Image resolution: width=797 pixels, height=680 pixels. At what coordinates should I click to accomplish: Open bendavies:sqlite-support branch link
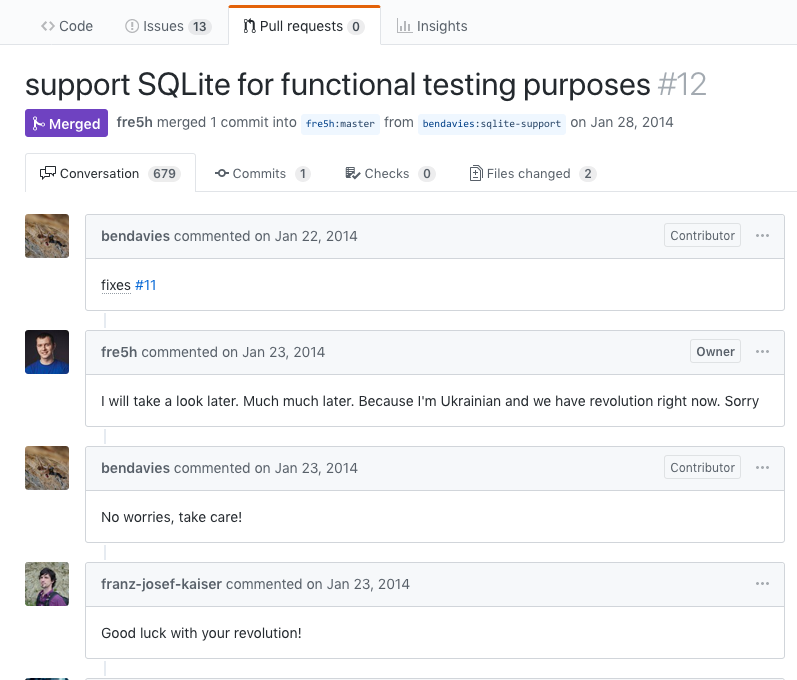[491, 124]
